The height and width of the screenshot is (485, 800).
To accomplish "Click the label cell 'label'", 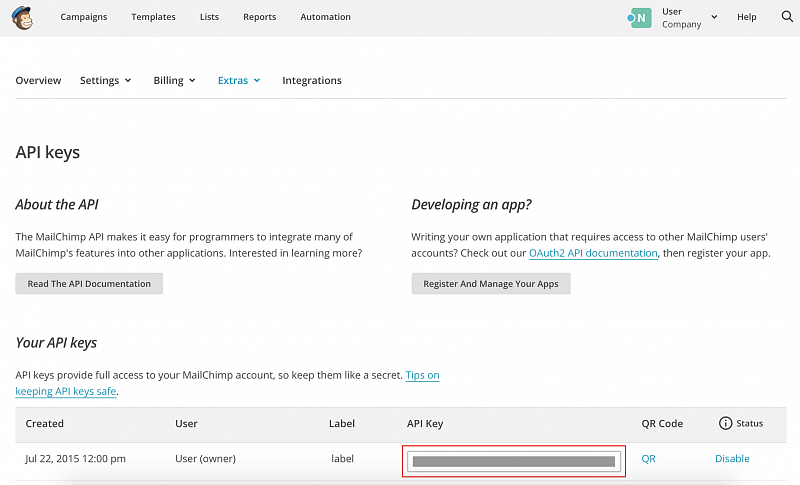I will point(342,458).
